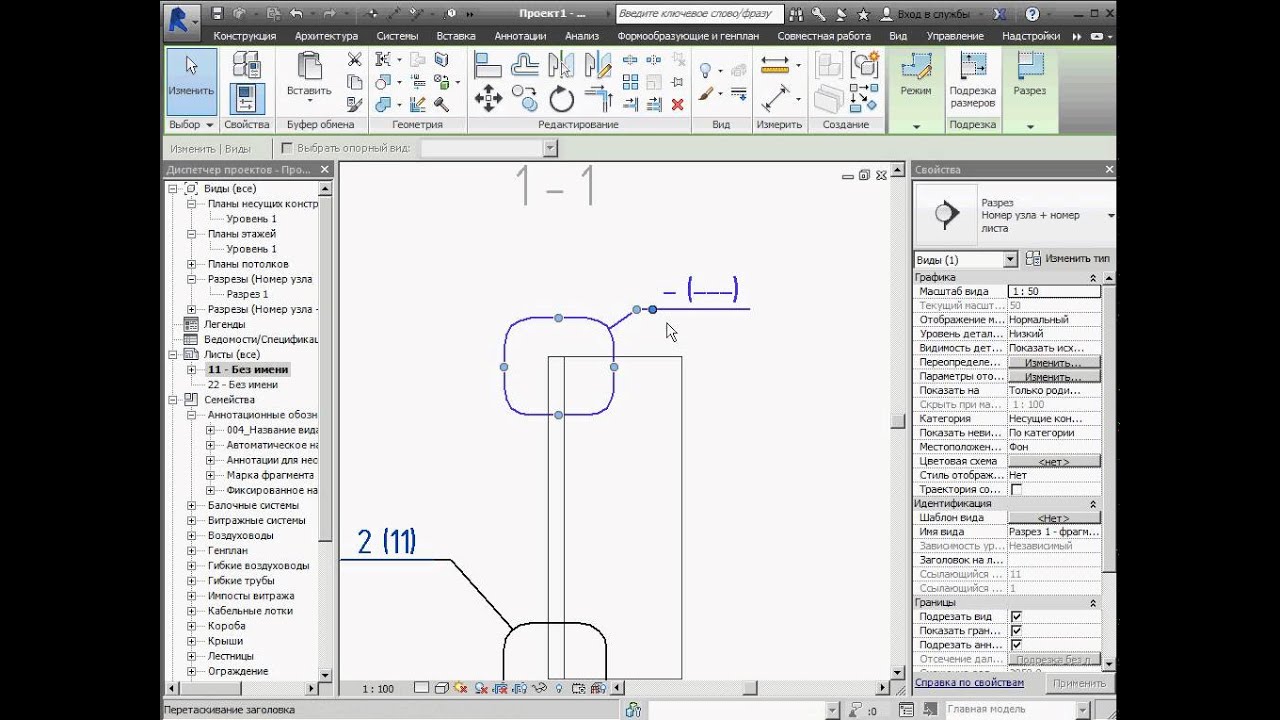
Task: Click the Применить button
Action: click(x=1079, y=683)
